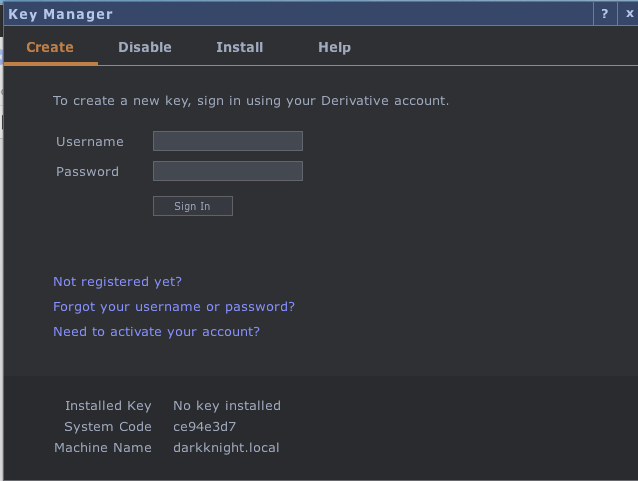This screenshot has width=638, height=481.
Task: Click the machine name darkknight.local
Action: click(226, 448)
